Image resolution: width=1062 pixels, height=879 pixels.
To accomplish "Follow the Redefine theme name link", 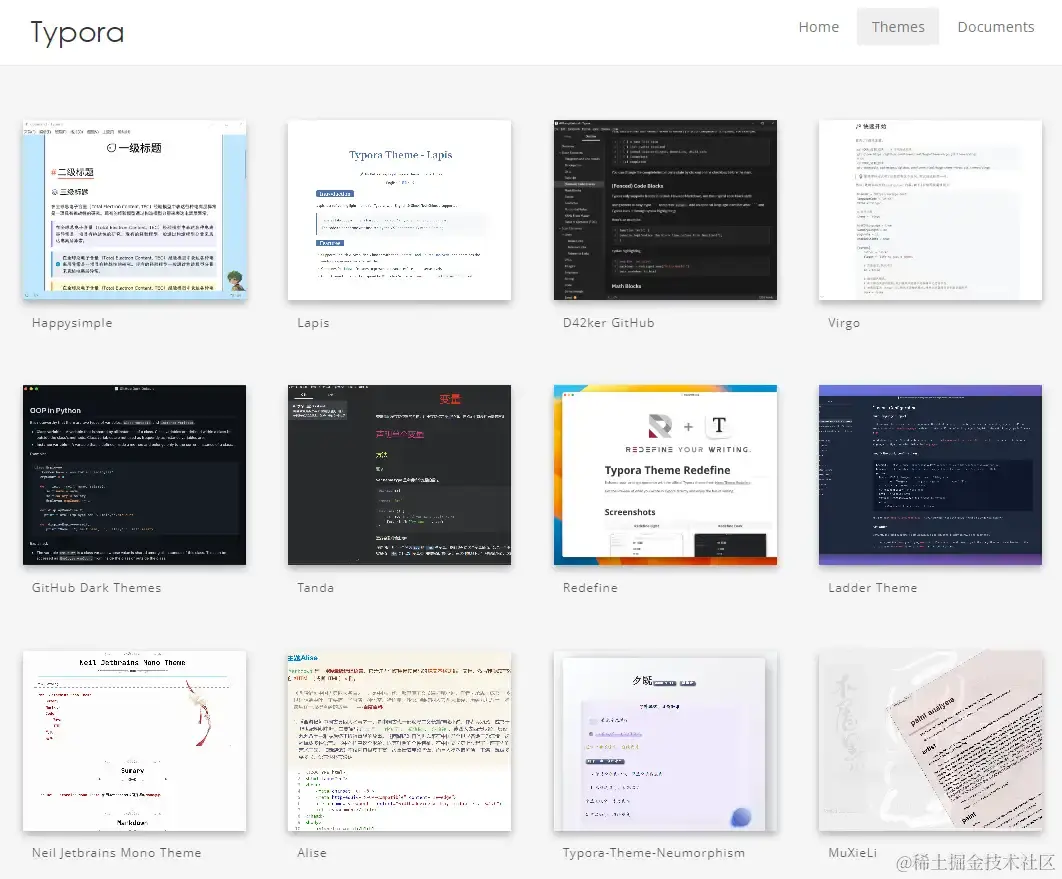I will (590, 588).
